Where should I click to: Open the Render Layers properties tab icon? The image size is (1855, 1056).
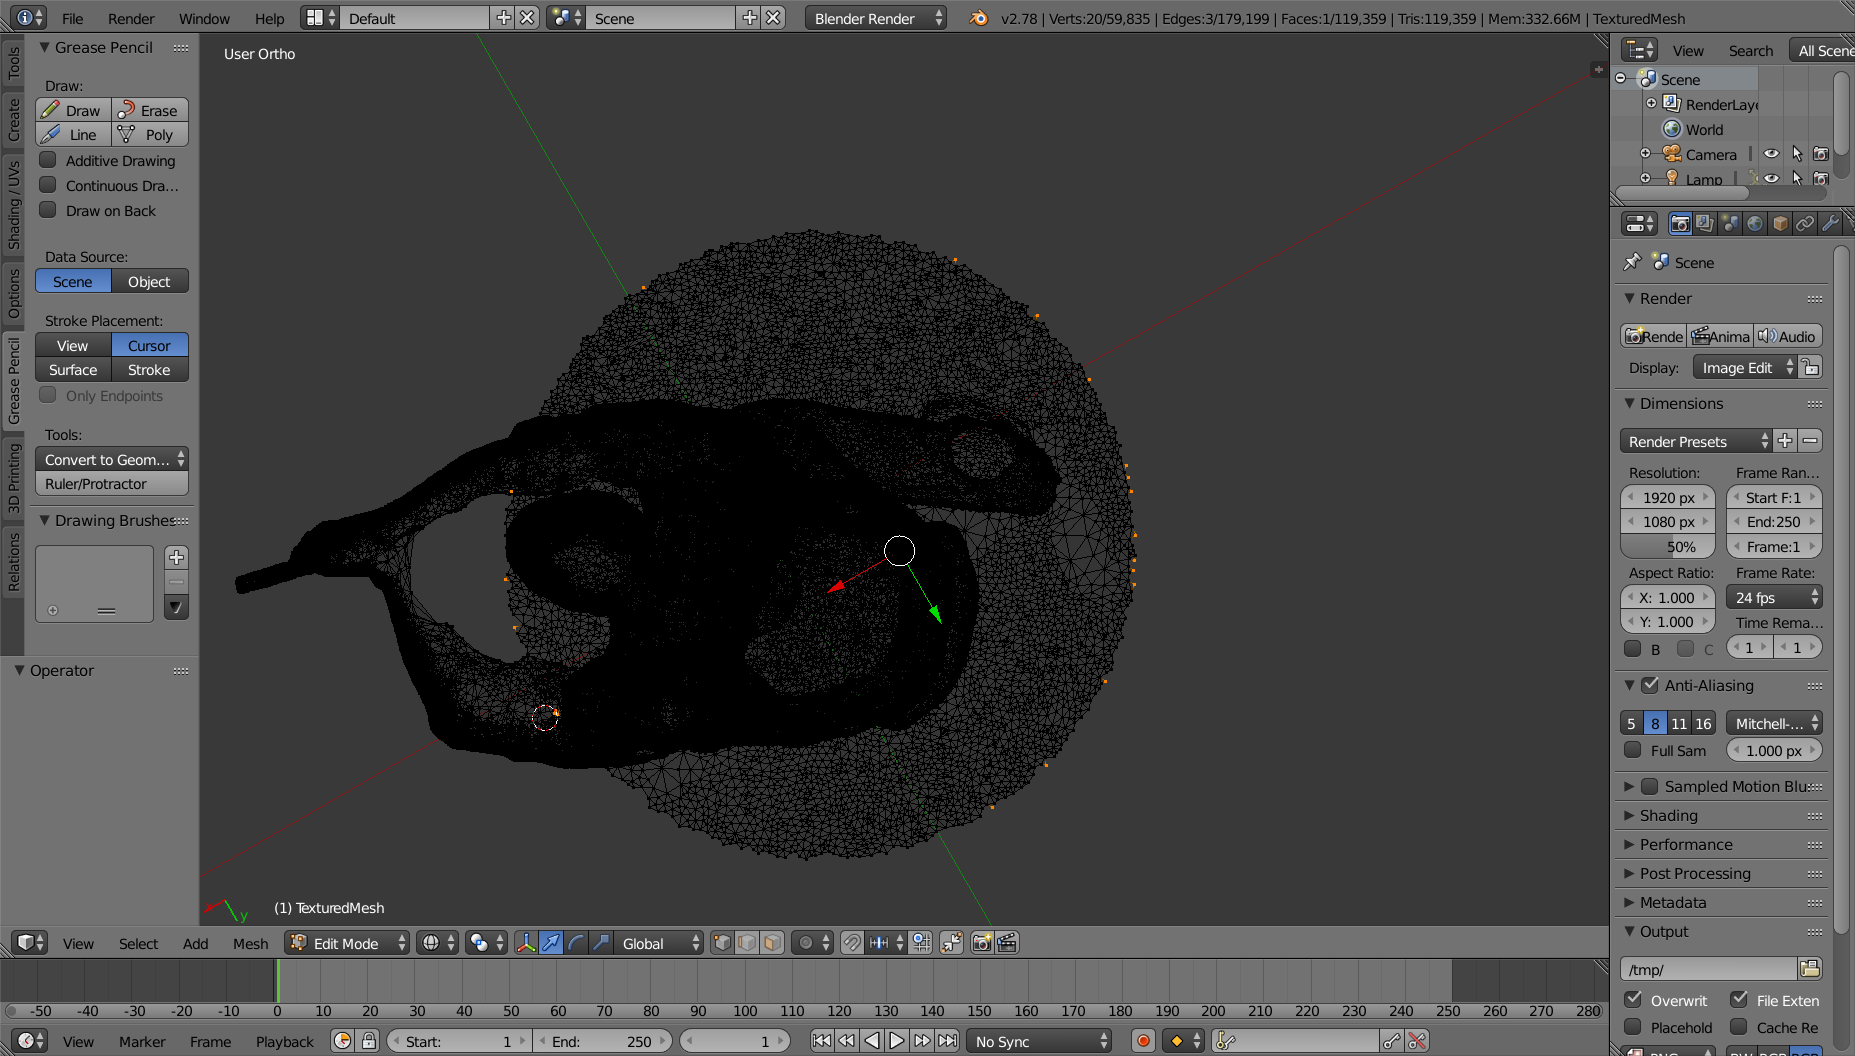[1705, 223]
